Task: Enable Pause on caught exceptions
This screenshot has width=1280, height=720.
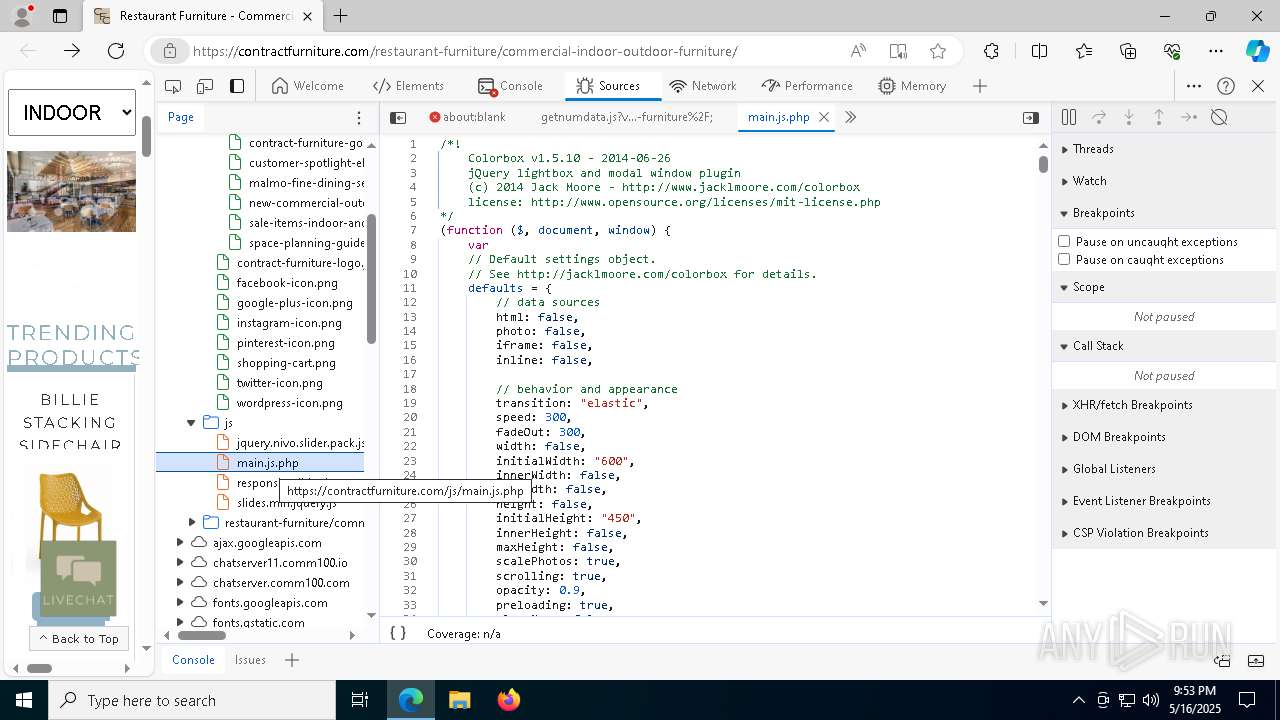Action: click(x=1064, y=259)
